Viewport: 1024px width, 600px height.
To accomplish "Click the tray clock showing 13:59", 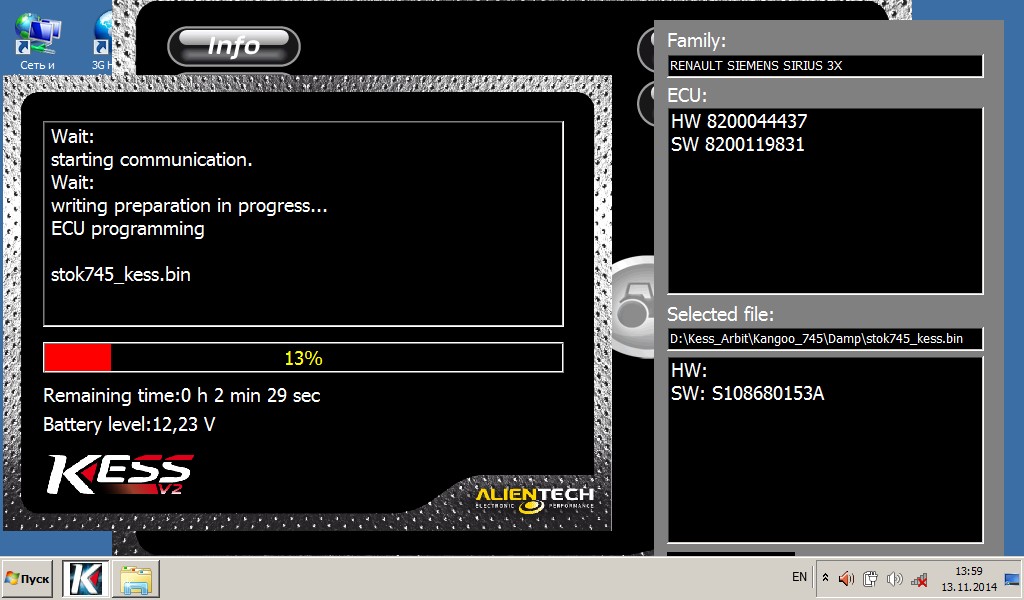I will [968, 579].
